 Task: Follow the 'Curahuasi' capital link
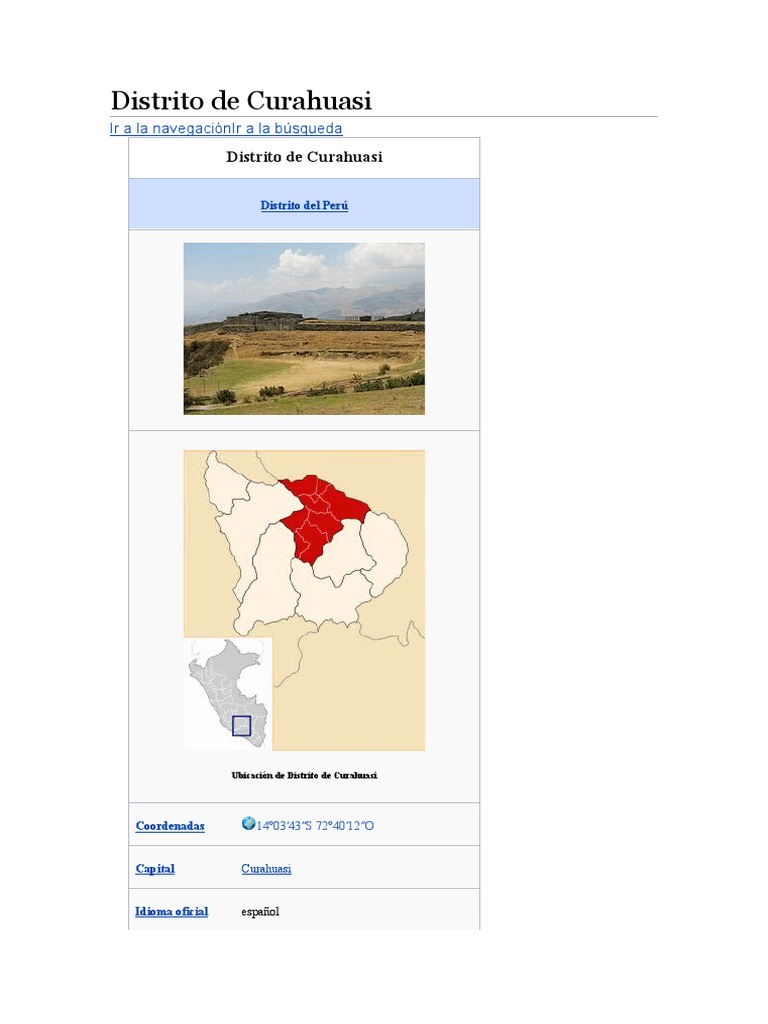coord(266,869)
